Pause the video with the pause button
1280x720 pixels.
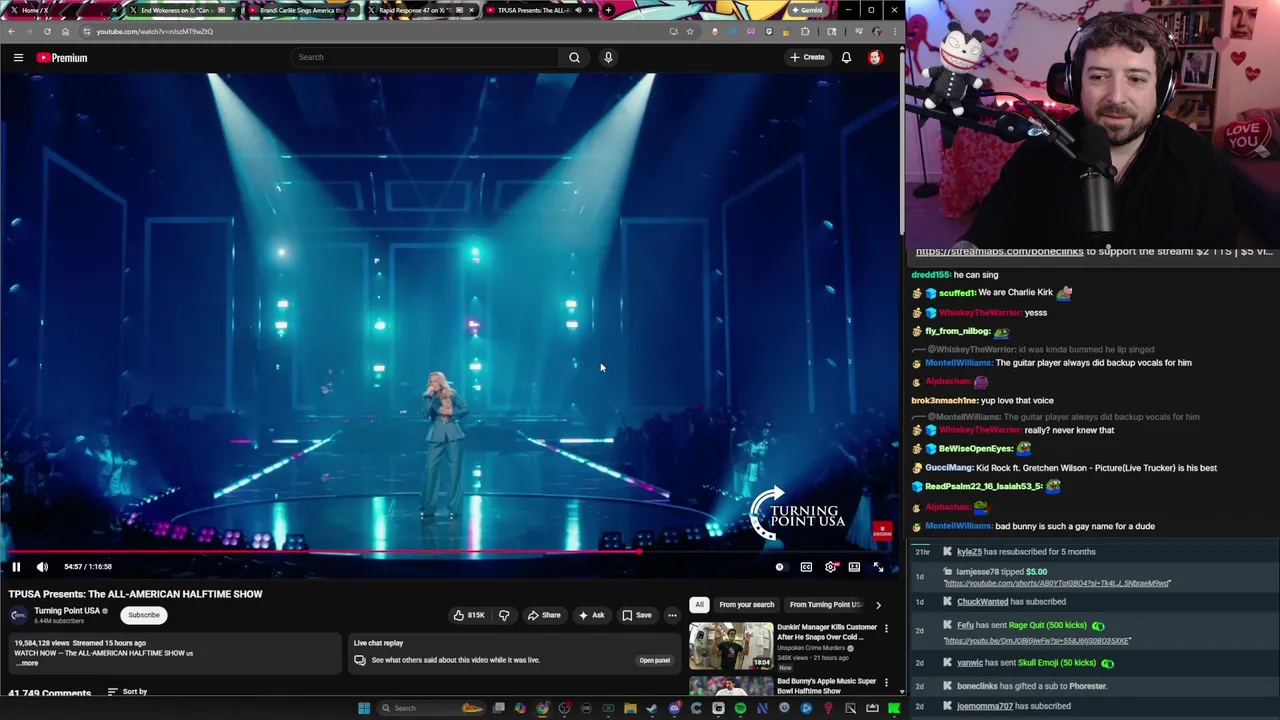tap(16, 567)
